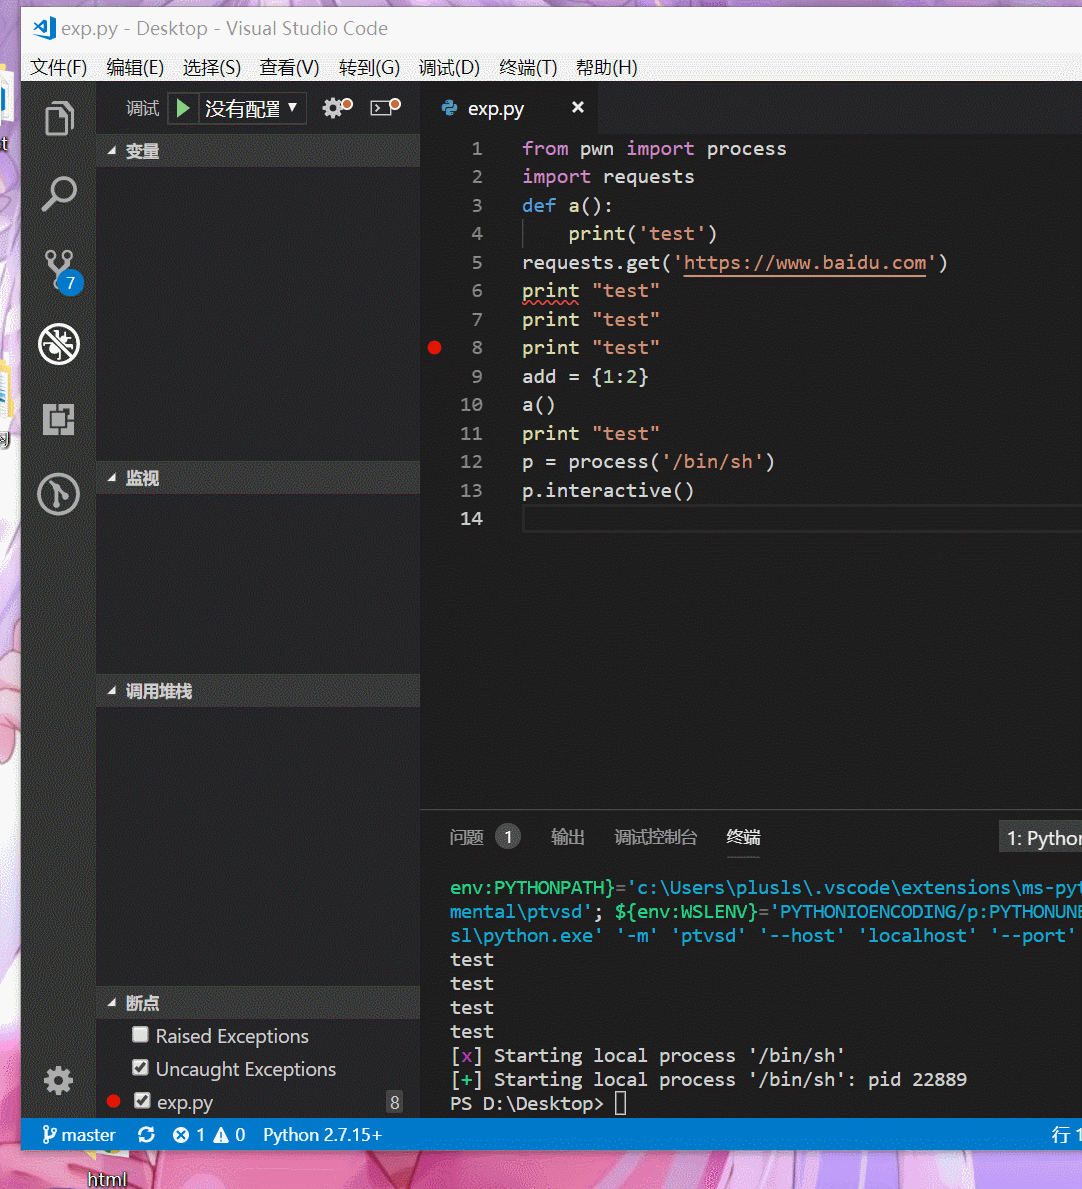Click the sync changes icon in status bar

(146, 1135)
